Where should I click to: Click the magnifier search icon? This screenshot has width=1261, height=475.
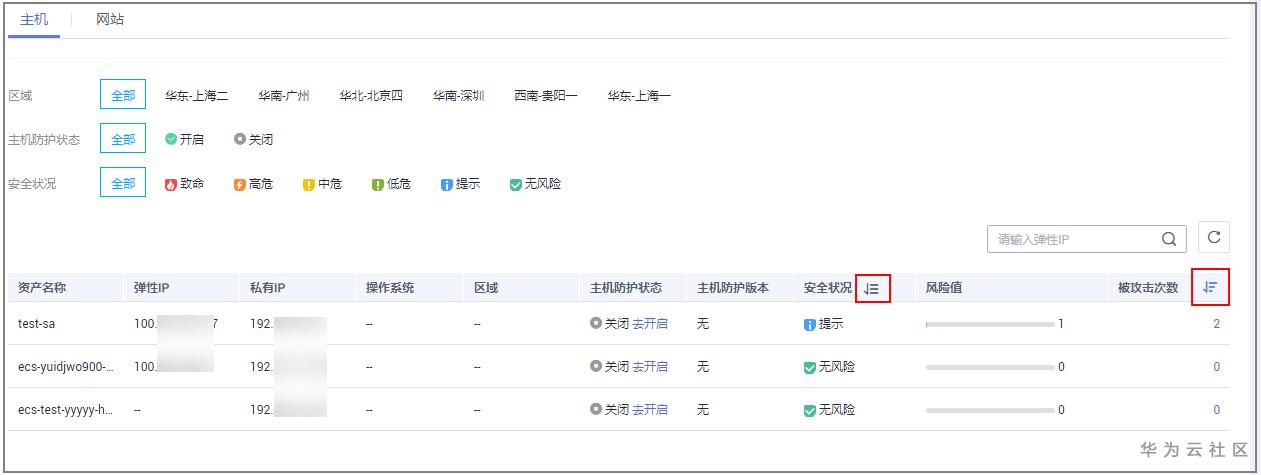[x=1169, y=240]
